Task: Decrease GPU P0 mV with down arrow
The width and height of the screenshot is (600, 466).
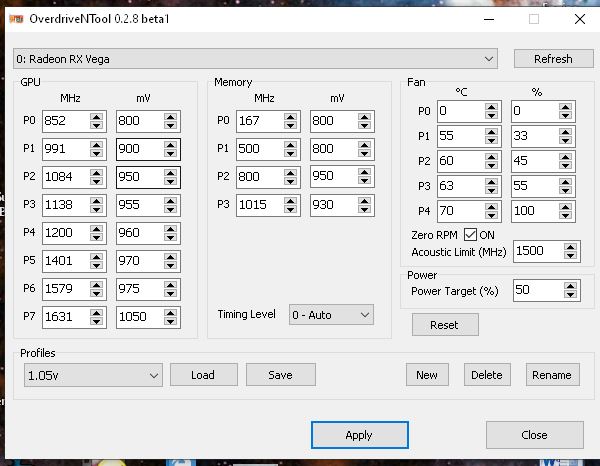Action: pos(170,125)
